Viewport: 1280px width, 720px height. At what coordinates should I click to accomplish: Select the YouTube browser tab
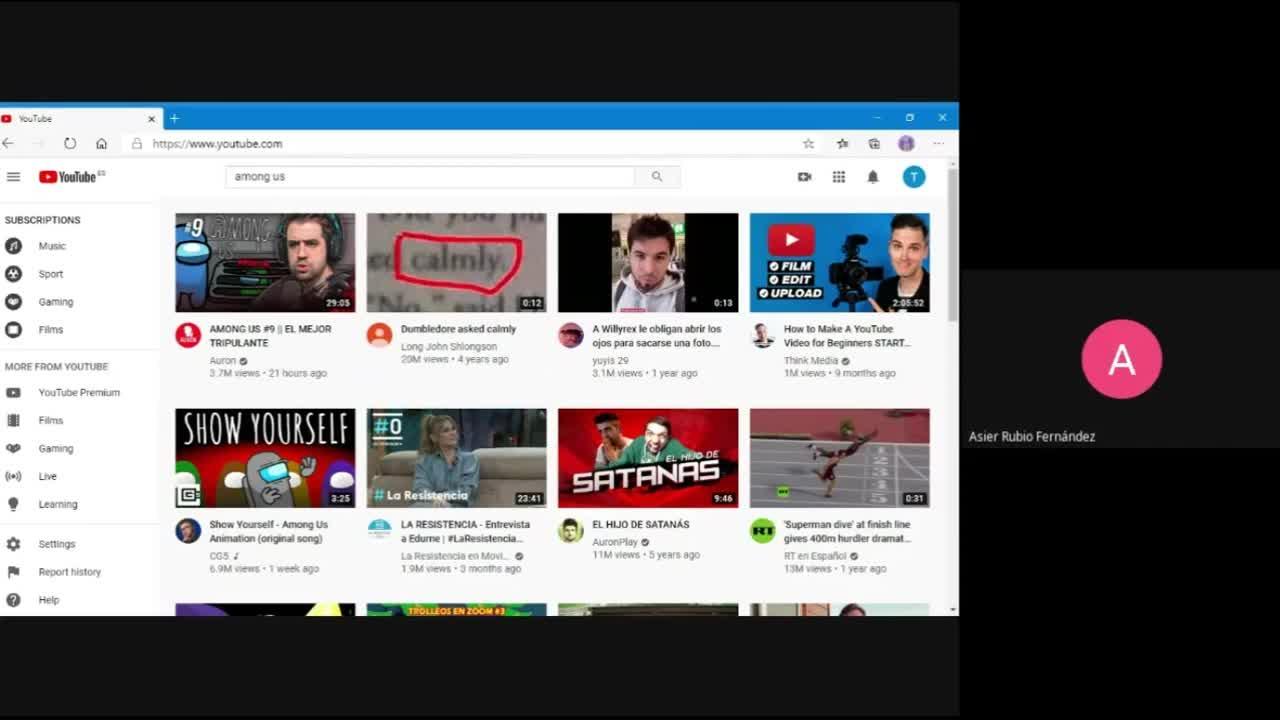(x=80, y=119)
